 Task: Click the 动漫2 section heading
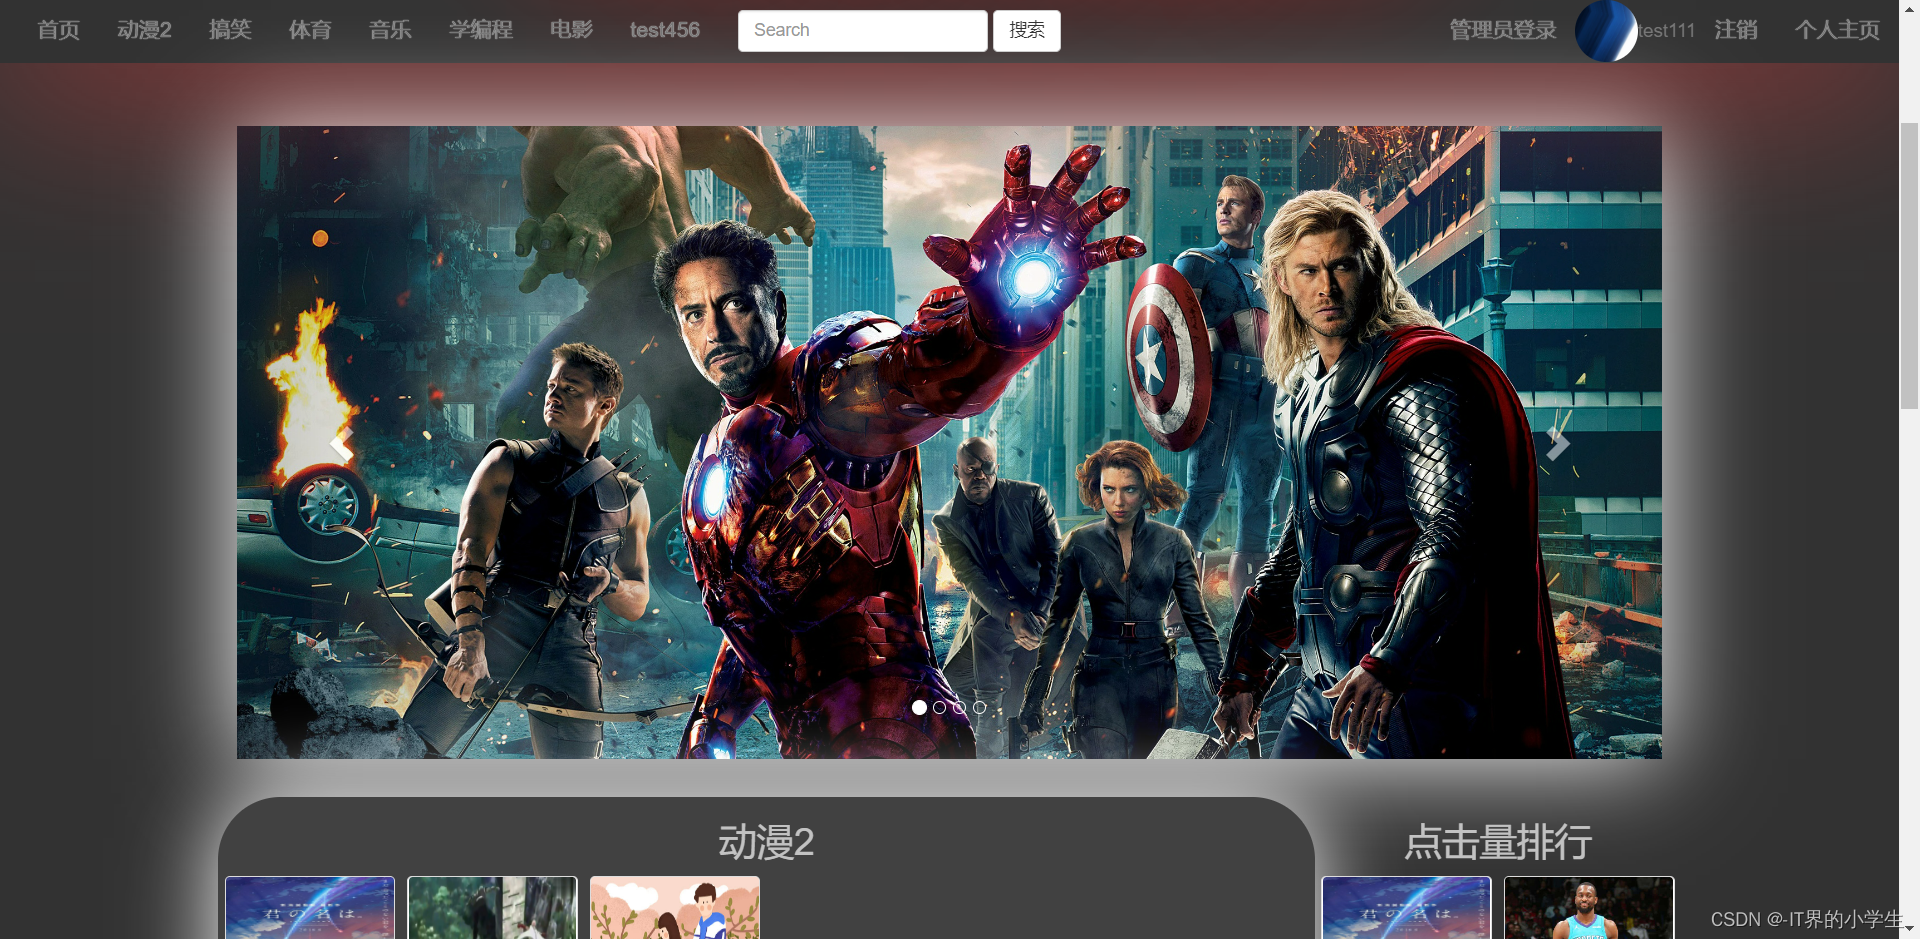point(766,842)
